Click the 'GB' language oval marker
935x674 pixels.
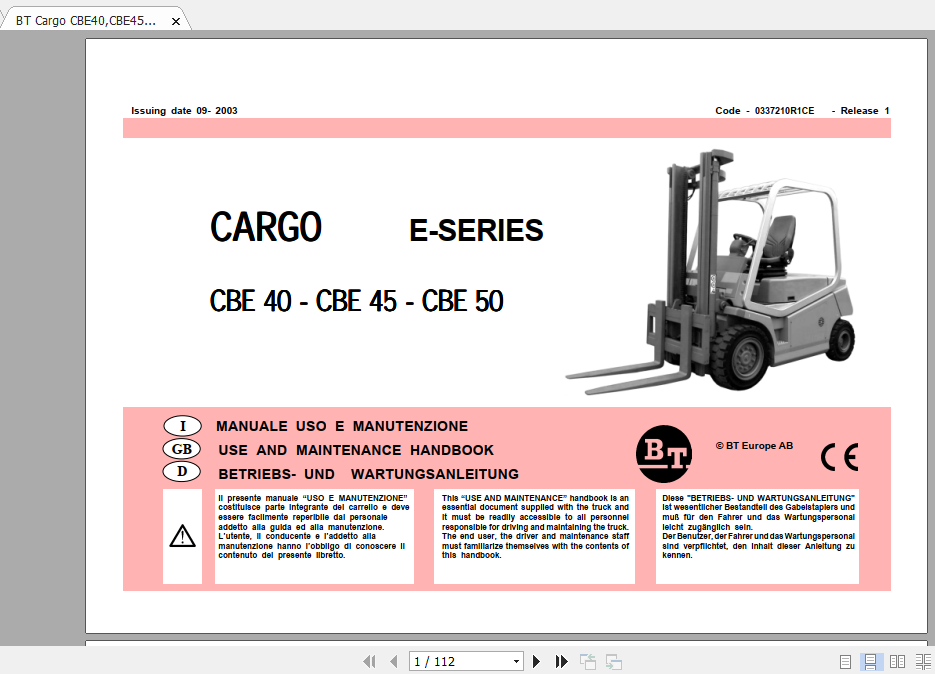[182, 449]
